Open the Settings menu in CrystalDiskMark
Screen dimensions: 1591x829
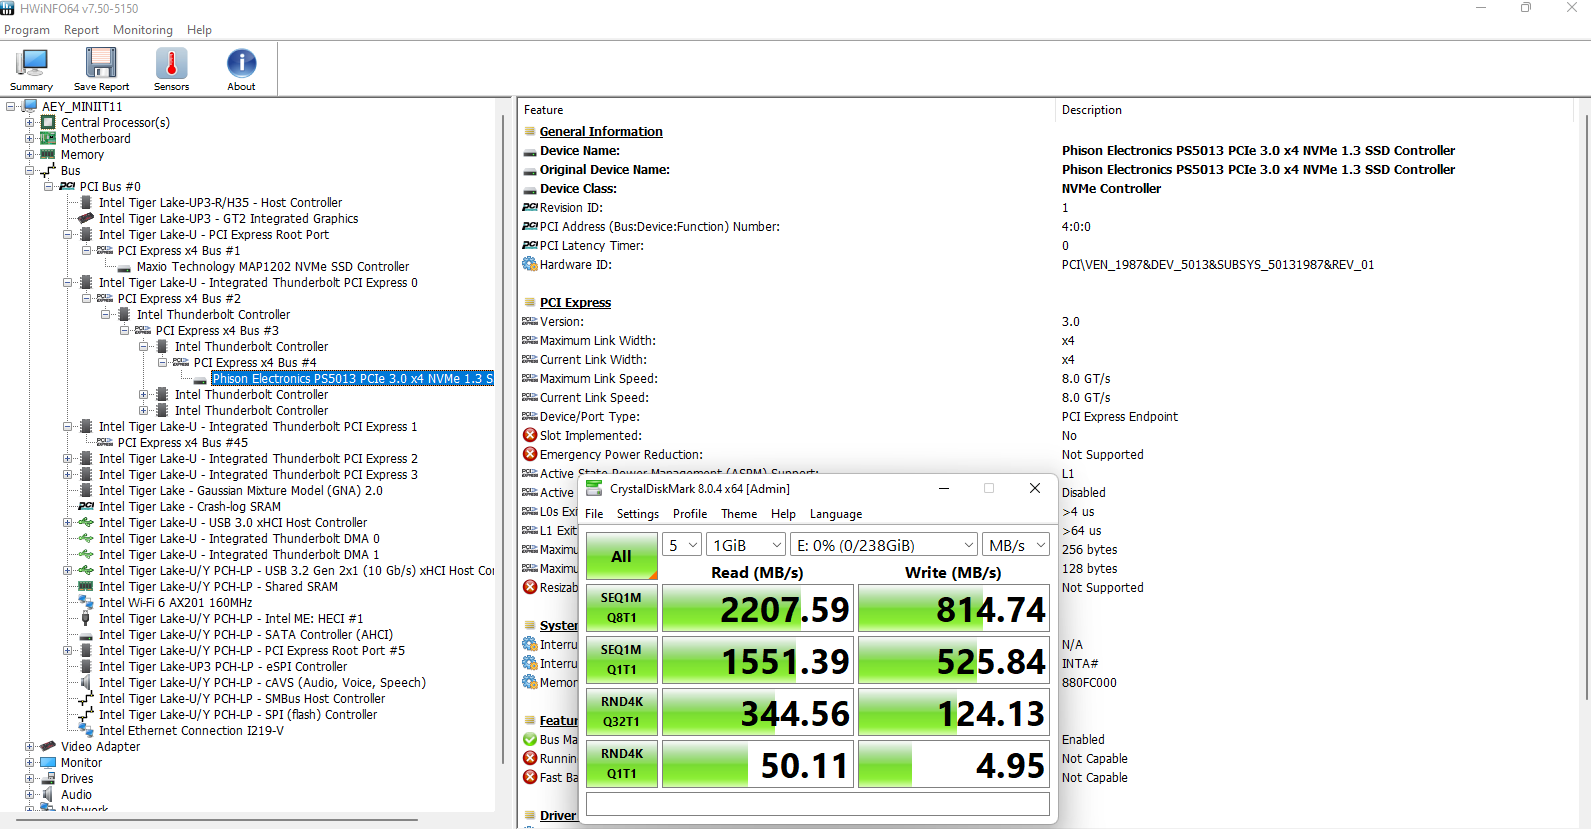(x=638, y=514)
